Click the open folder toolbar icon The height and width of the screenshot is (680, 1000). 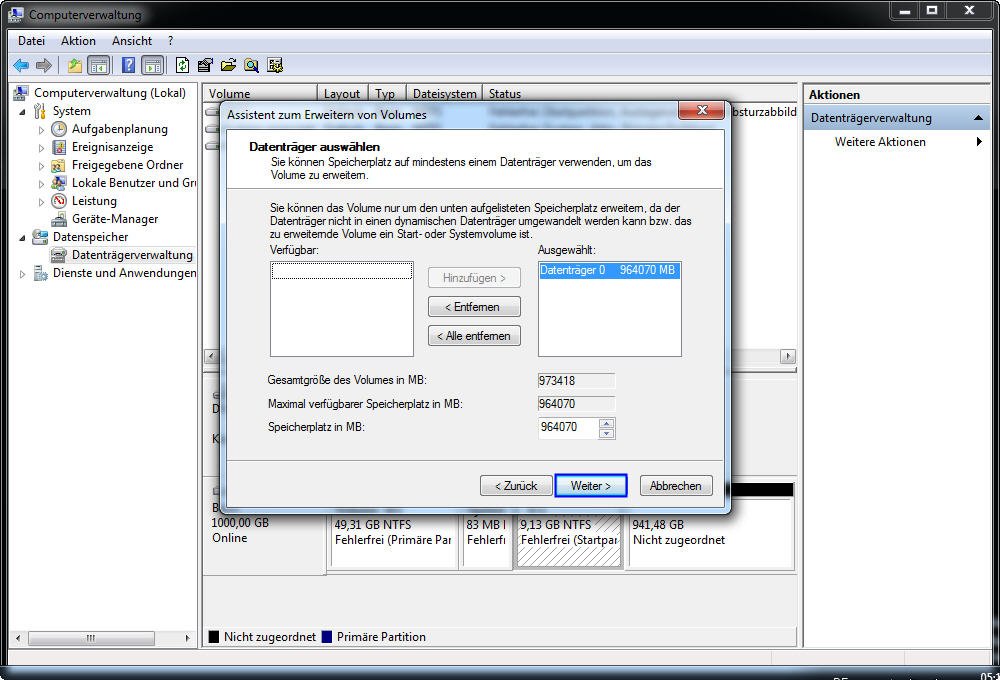click(228, 65)
